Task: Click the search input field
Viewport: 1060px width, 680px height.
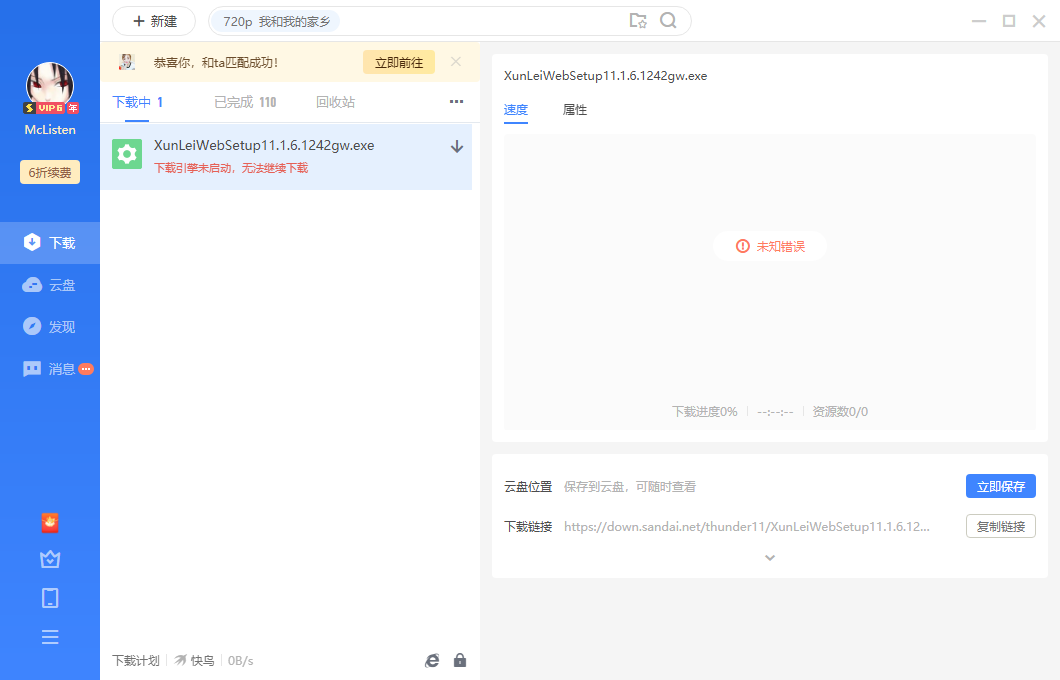Action: [480, 21]
